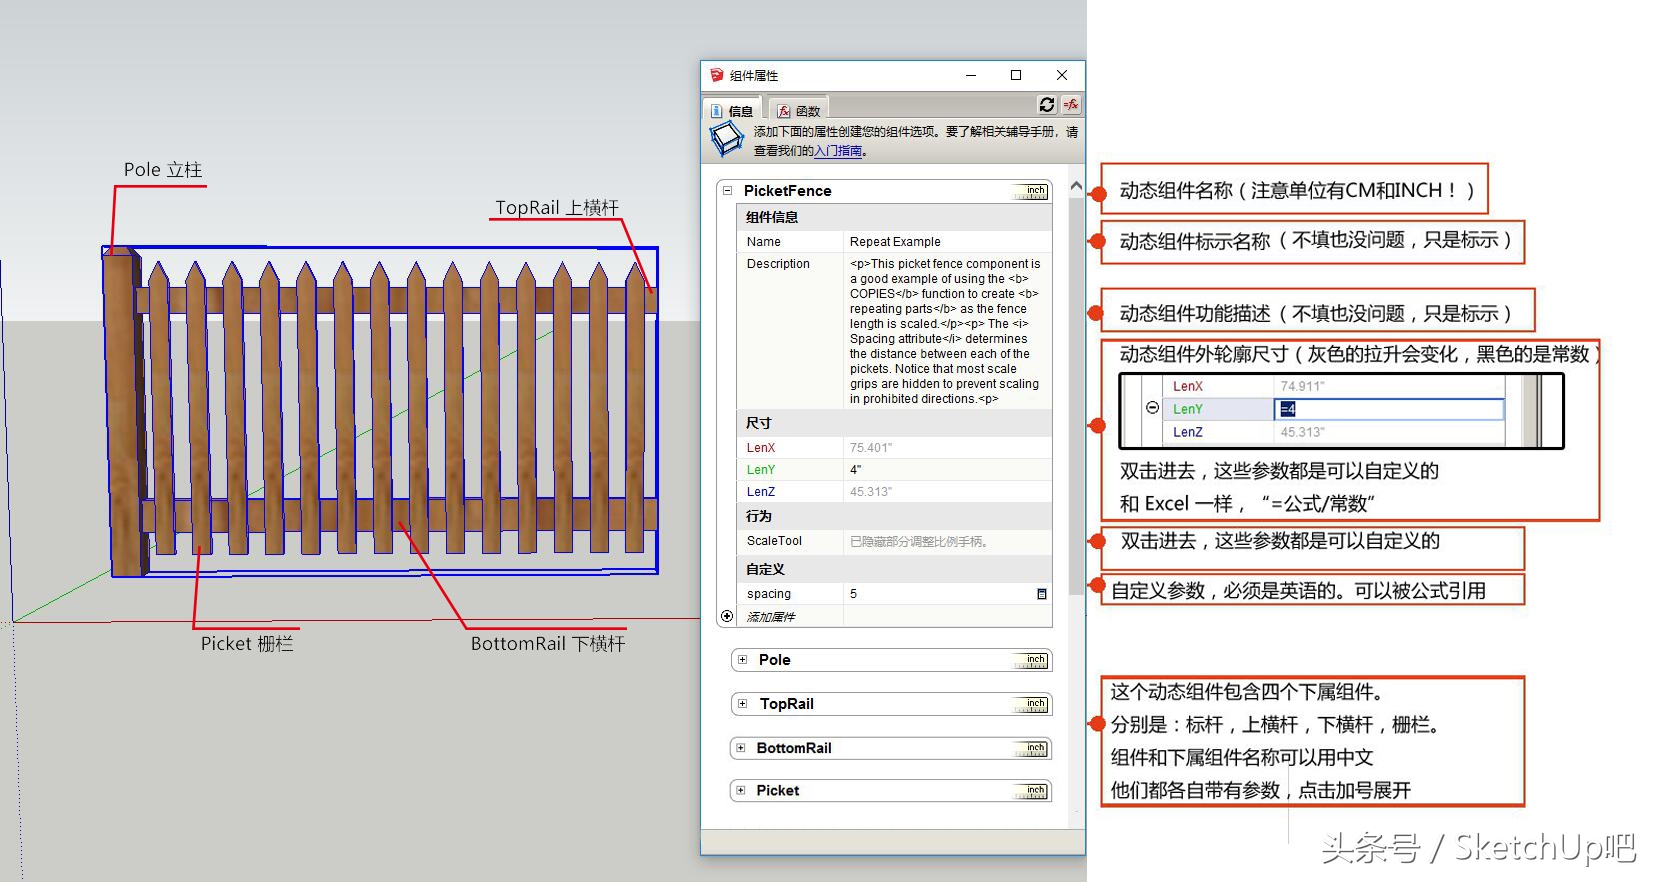Click the =4 formula field in the inset
Viewport: 1659px width, 882px height.
coord(1389,409)
